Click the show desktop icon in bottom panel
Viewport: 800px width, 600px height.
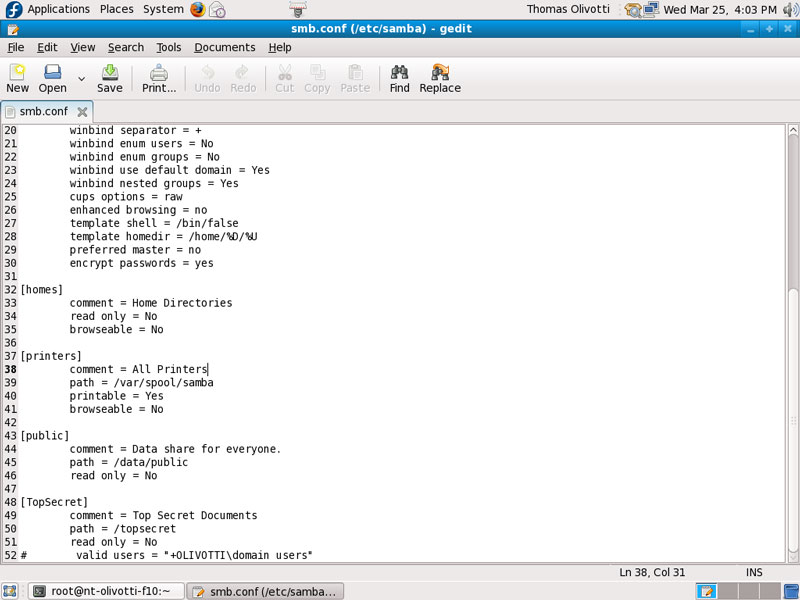click(10, 591)
